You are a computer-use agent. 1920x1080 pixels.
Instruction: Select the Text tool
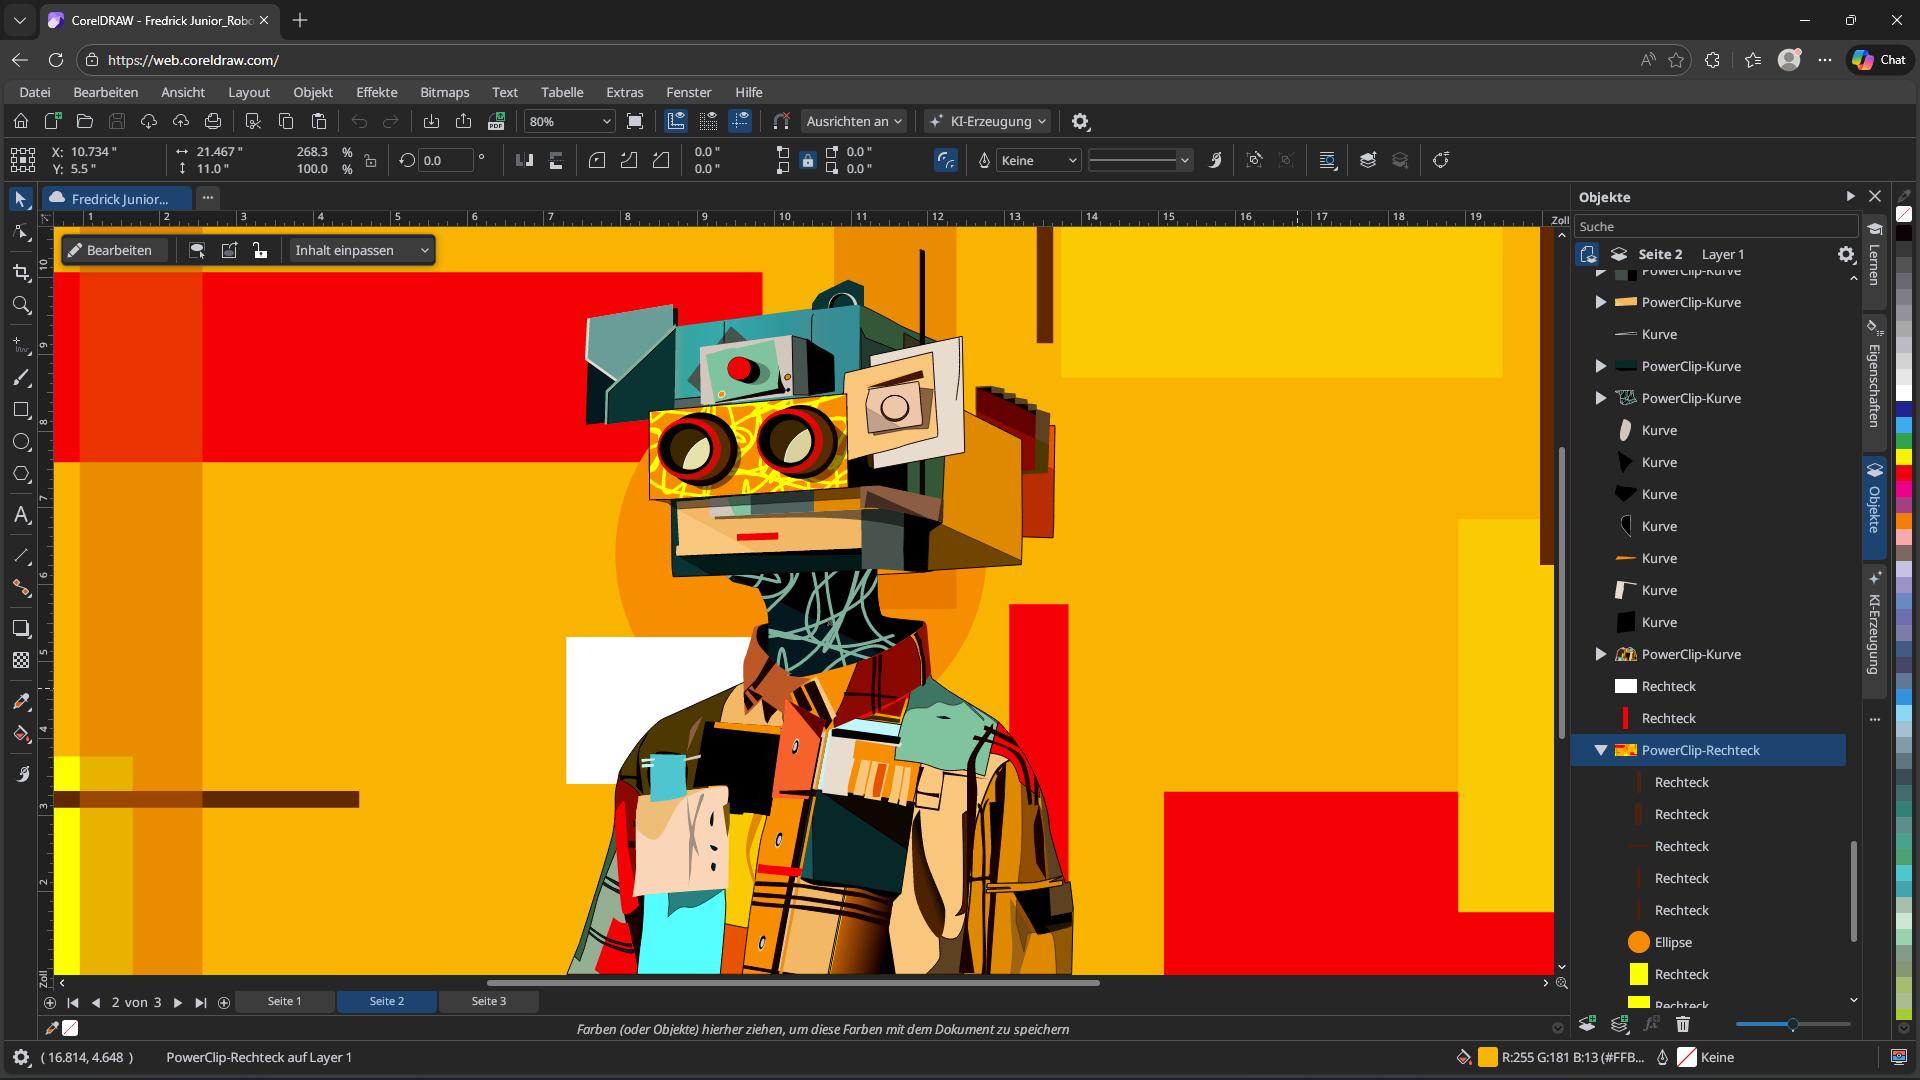point(22,515)
